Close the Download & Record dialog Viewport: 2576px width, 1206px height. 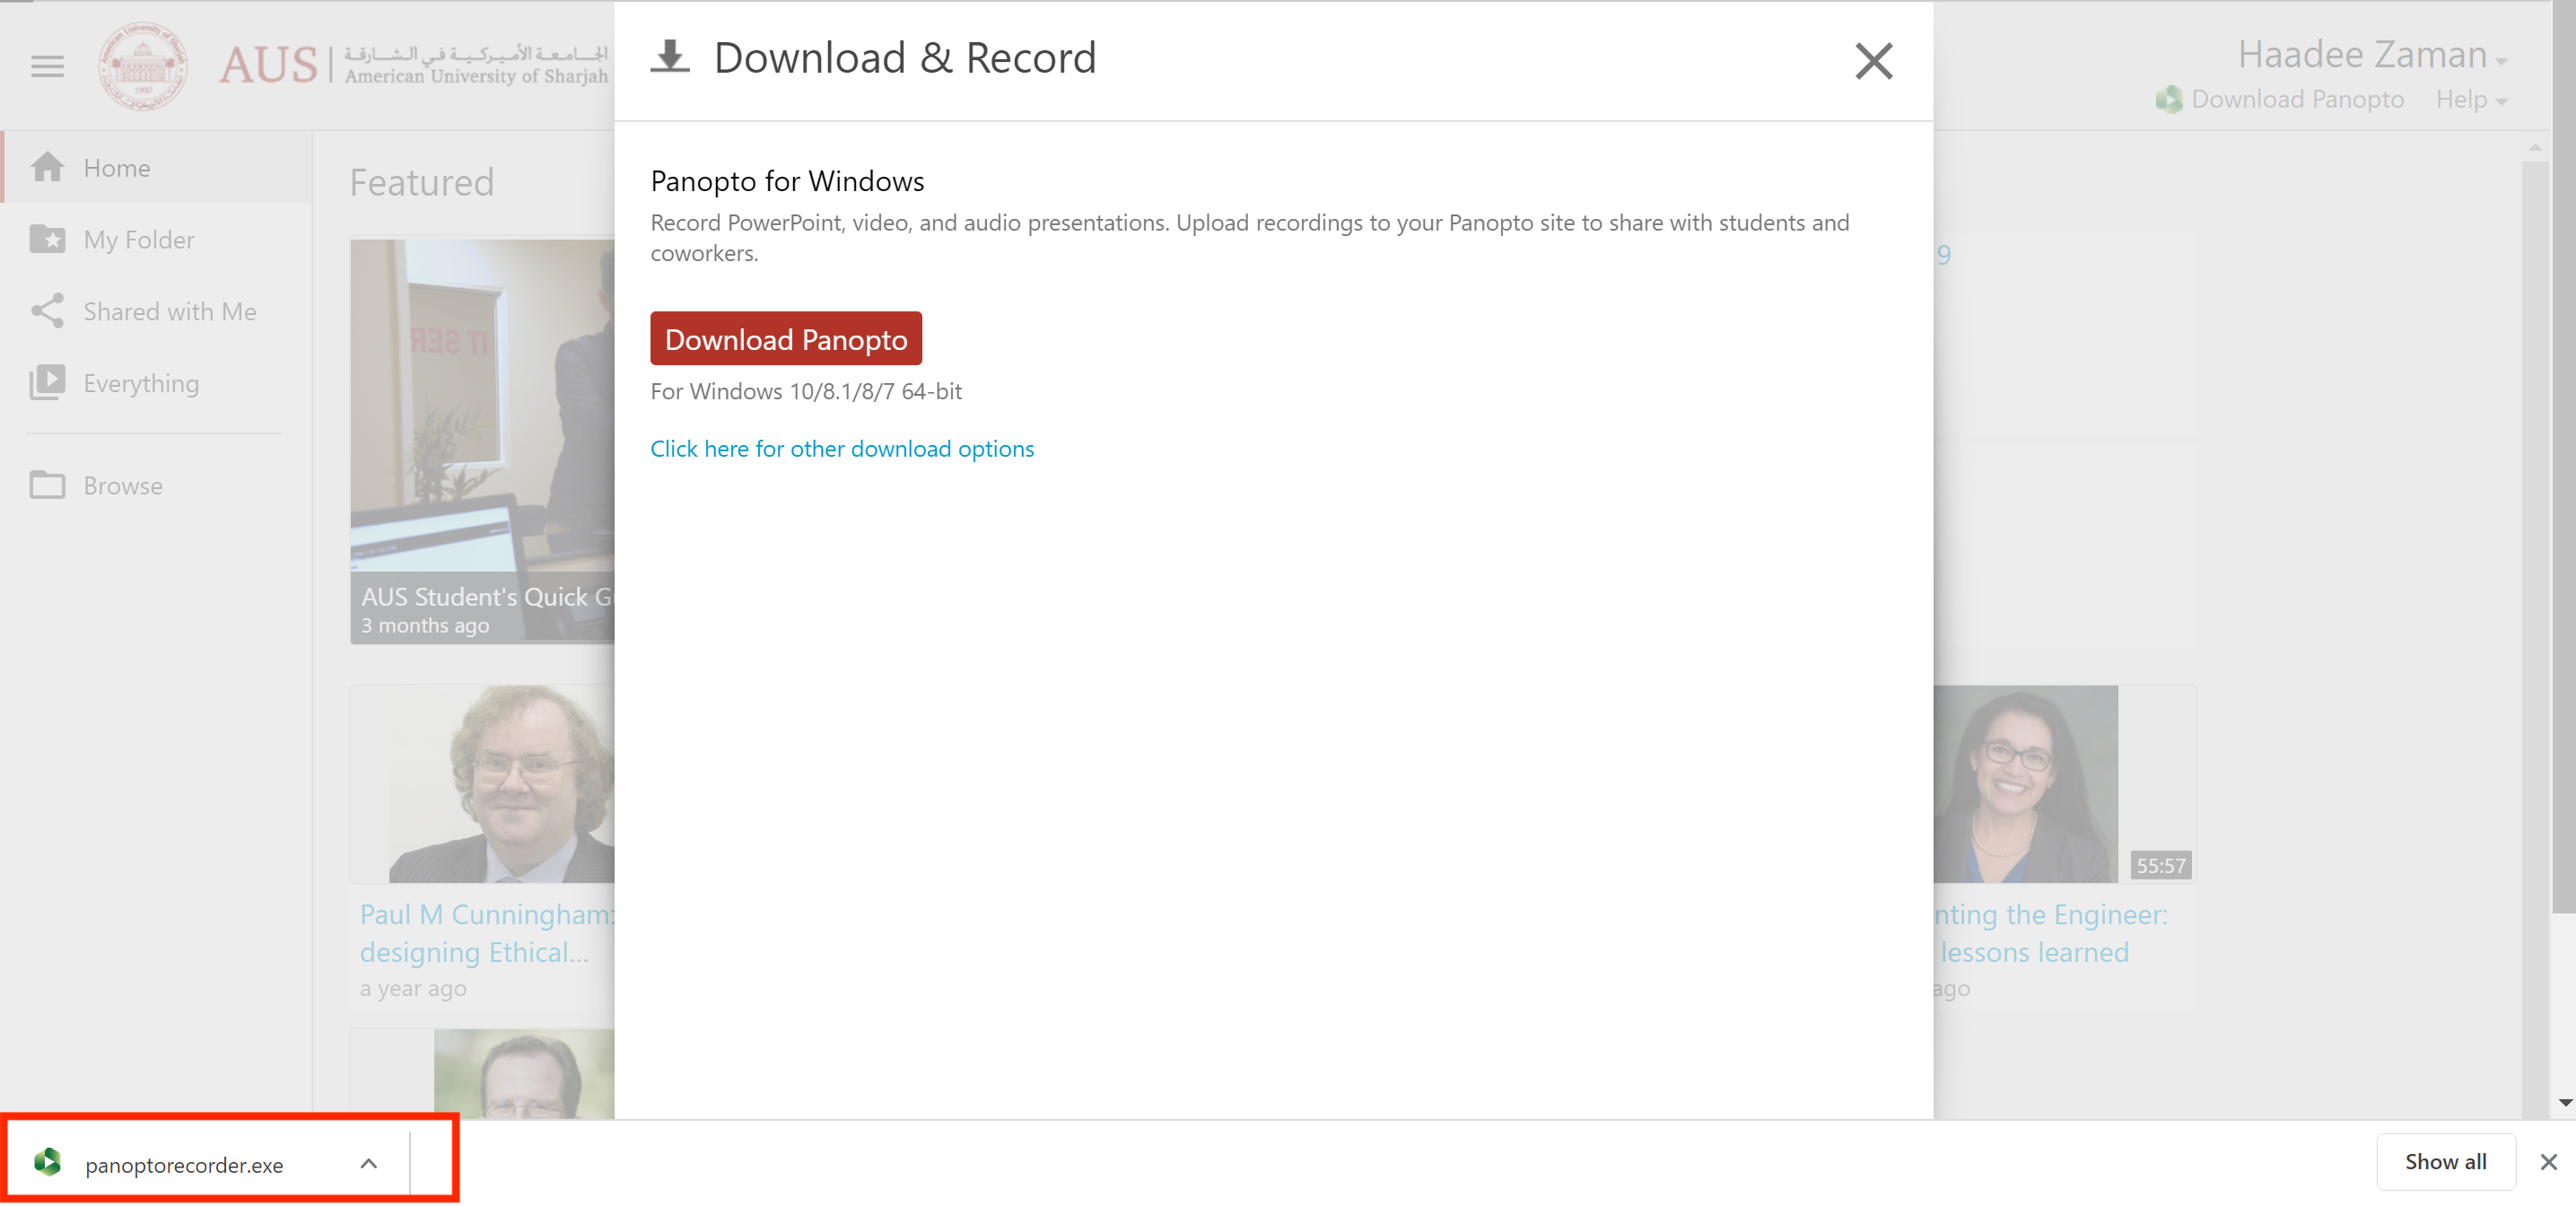tap(1873, 61)
